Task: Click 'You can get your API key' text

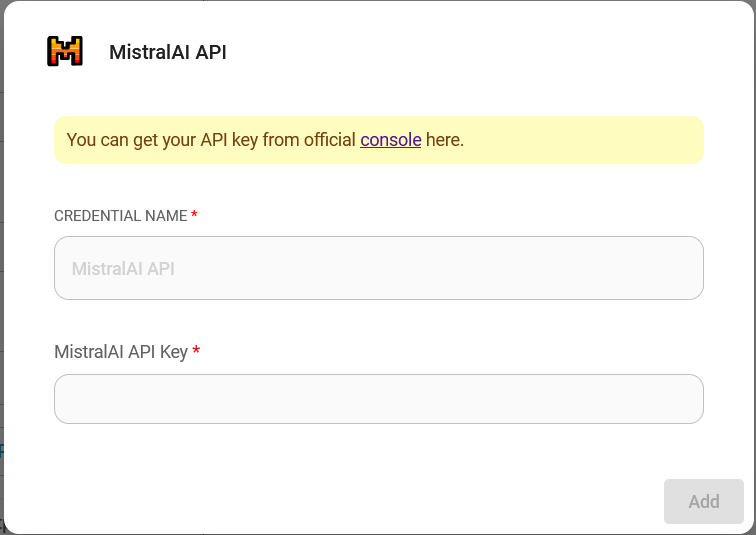Action: pyautogui.click(x=160, y=140)
